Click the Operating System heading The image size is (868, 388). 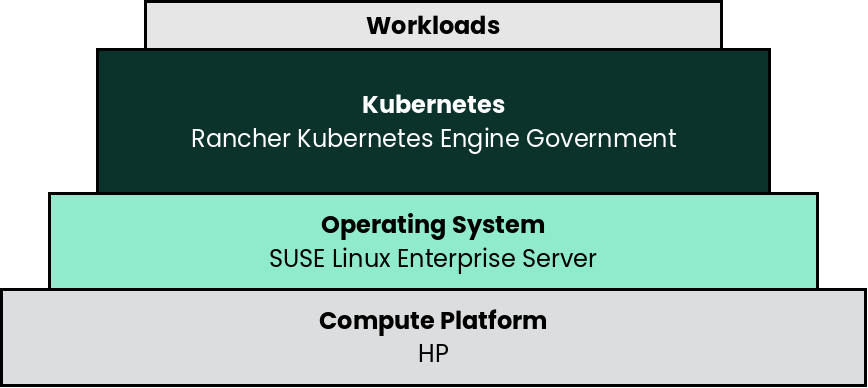[433, 225]
